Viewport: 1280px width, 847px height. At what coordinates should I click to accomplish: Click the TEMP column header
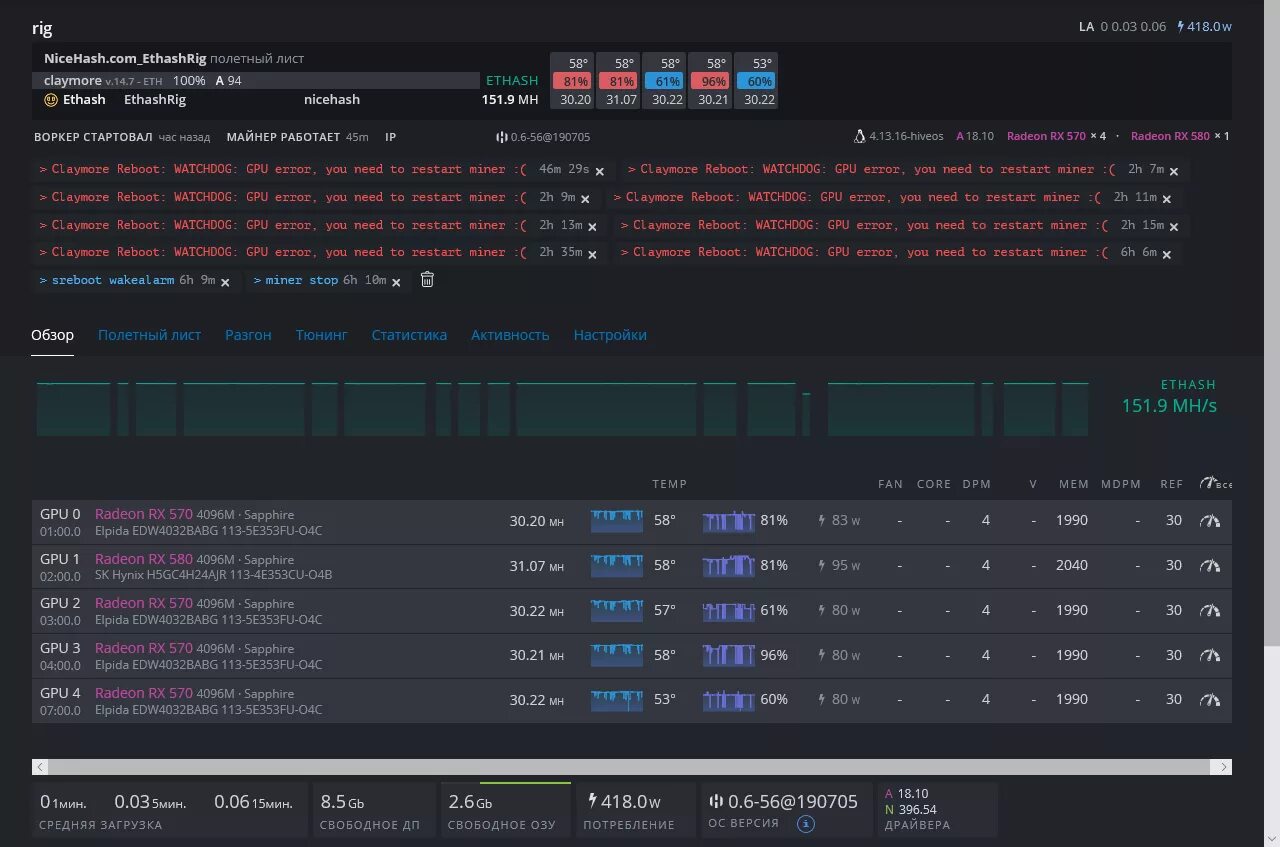click(x=669, y=484)
